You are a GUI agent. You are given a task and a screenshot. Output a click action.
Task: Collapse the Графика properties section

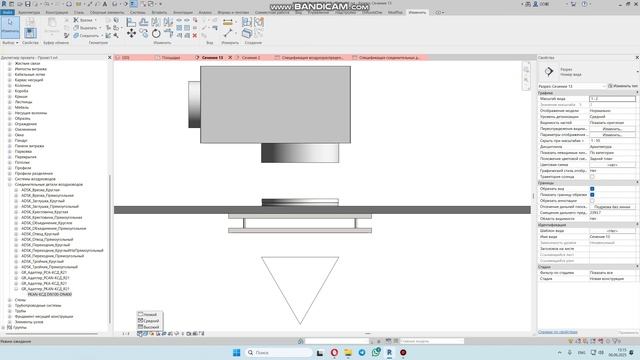637,93
